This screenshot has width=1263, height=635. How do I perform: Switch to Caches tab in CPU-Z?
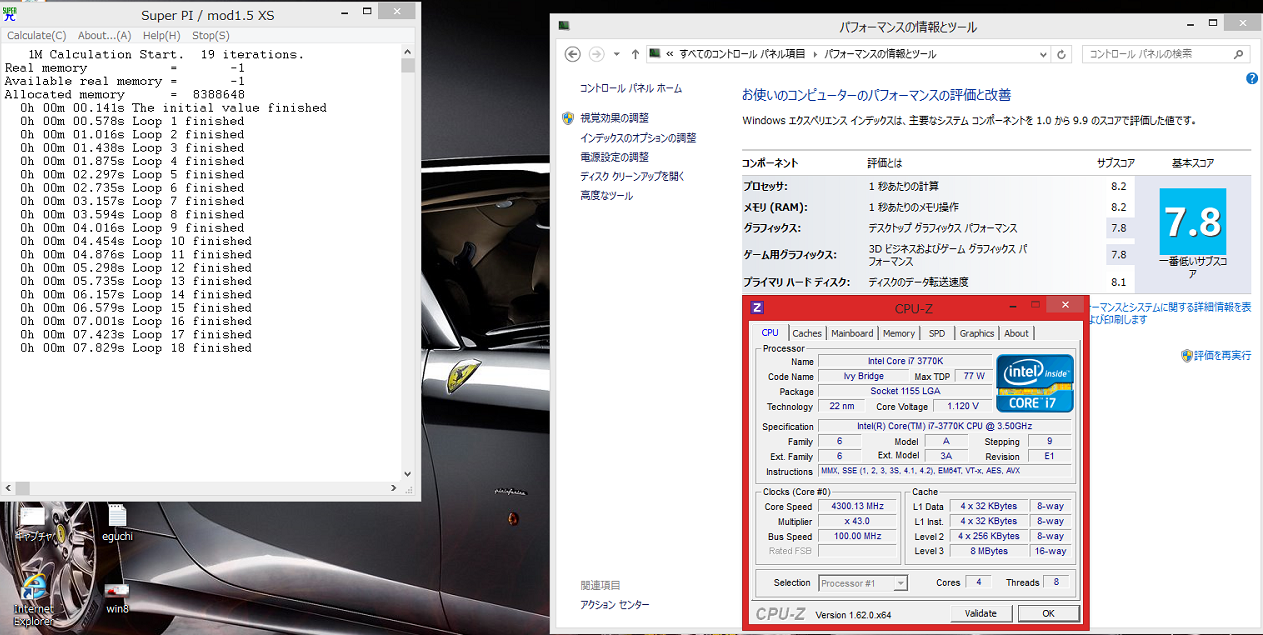coord(807,334)
